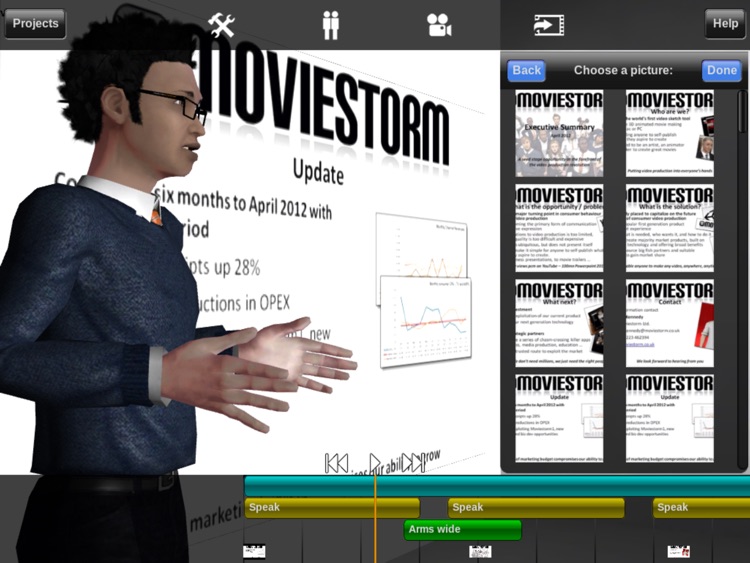Select the first Speak clip on the timeline
750x563 pixels.
(332, 508)
